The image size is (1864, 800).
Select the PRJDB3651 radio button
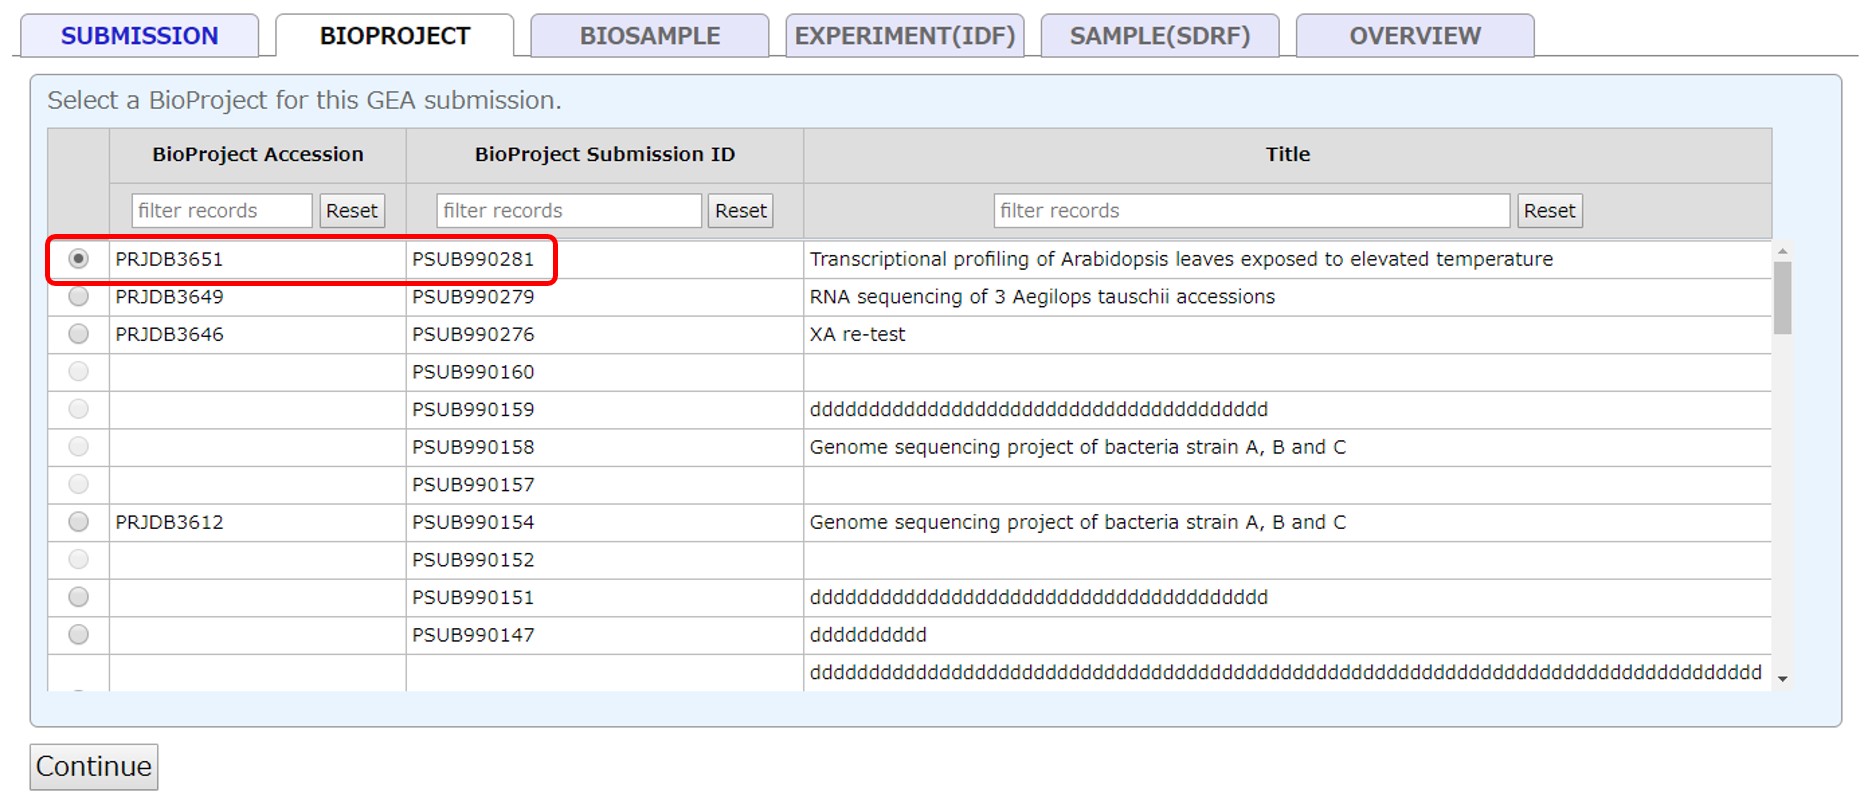(x=78, y=259)
